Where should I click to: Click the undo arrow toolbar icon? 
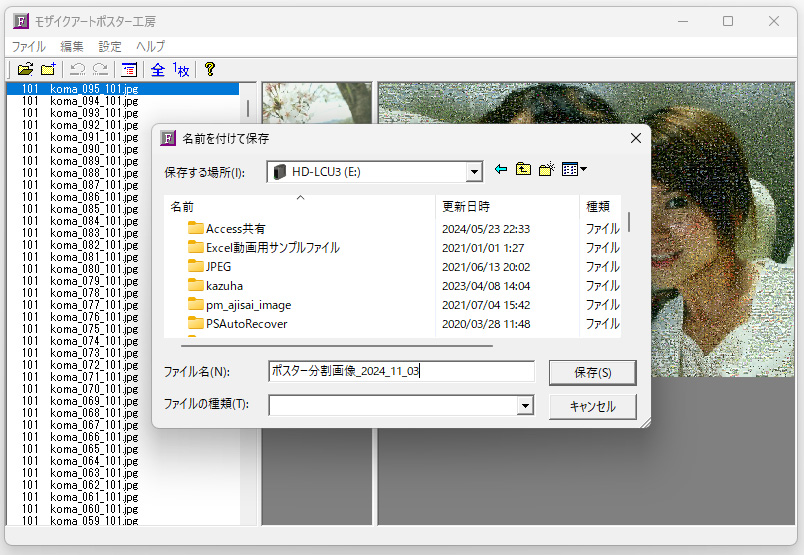click(x=77, y=69)
